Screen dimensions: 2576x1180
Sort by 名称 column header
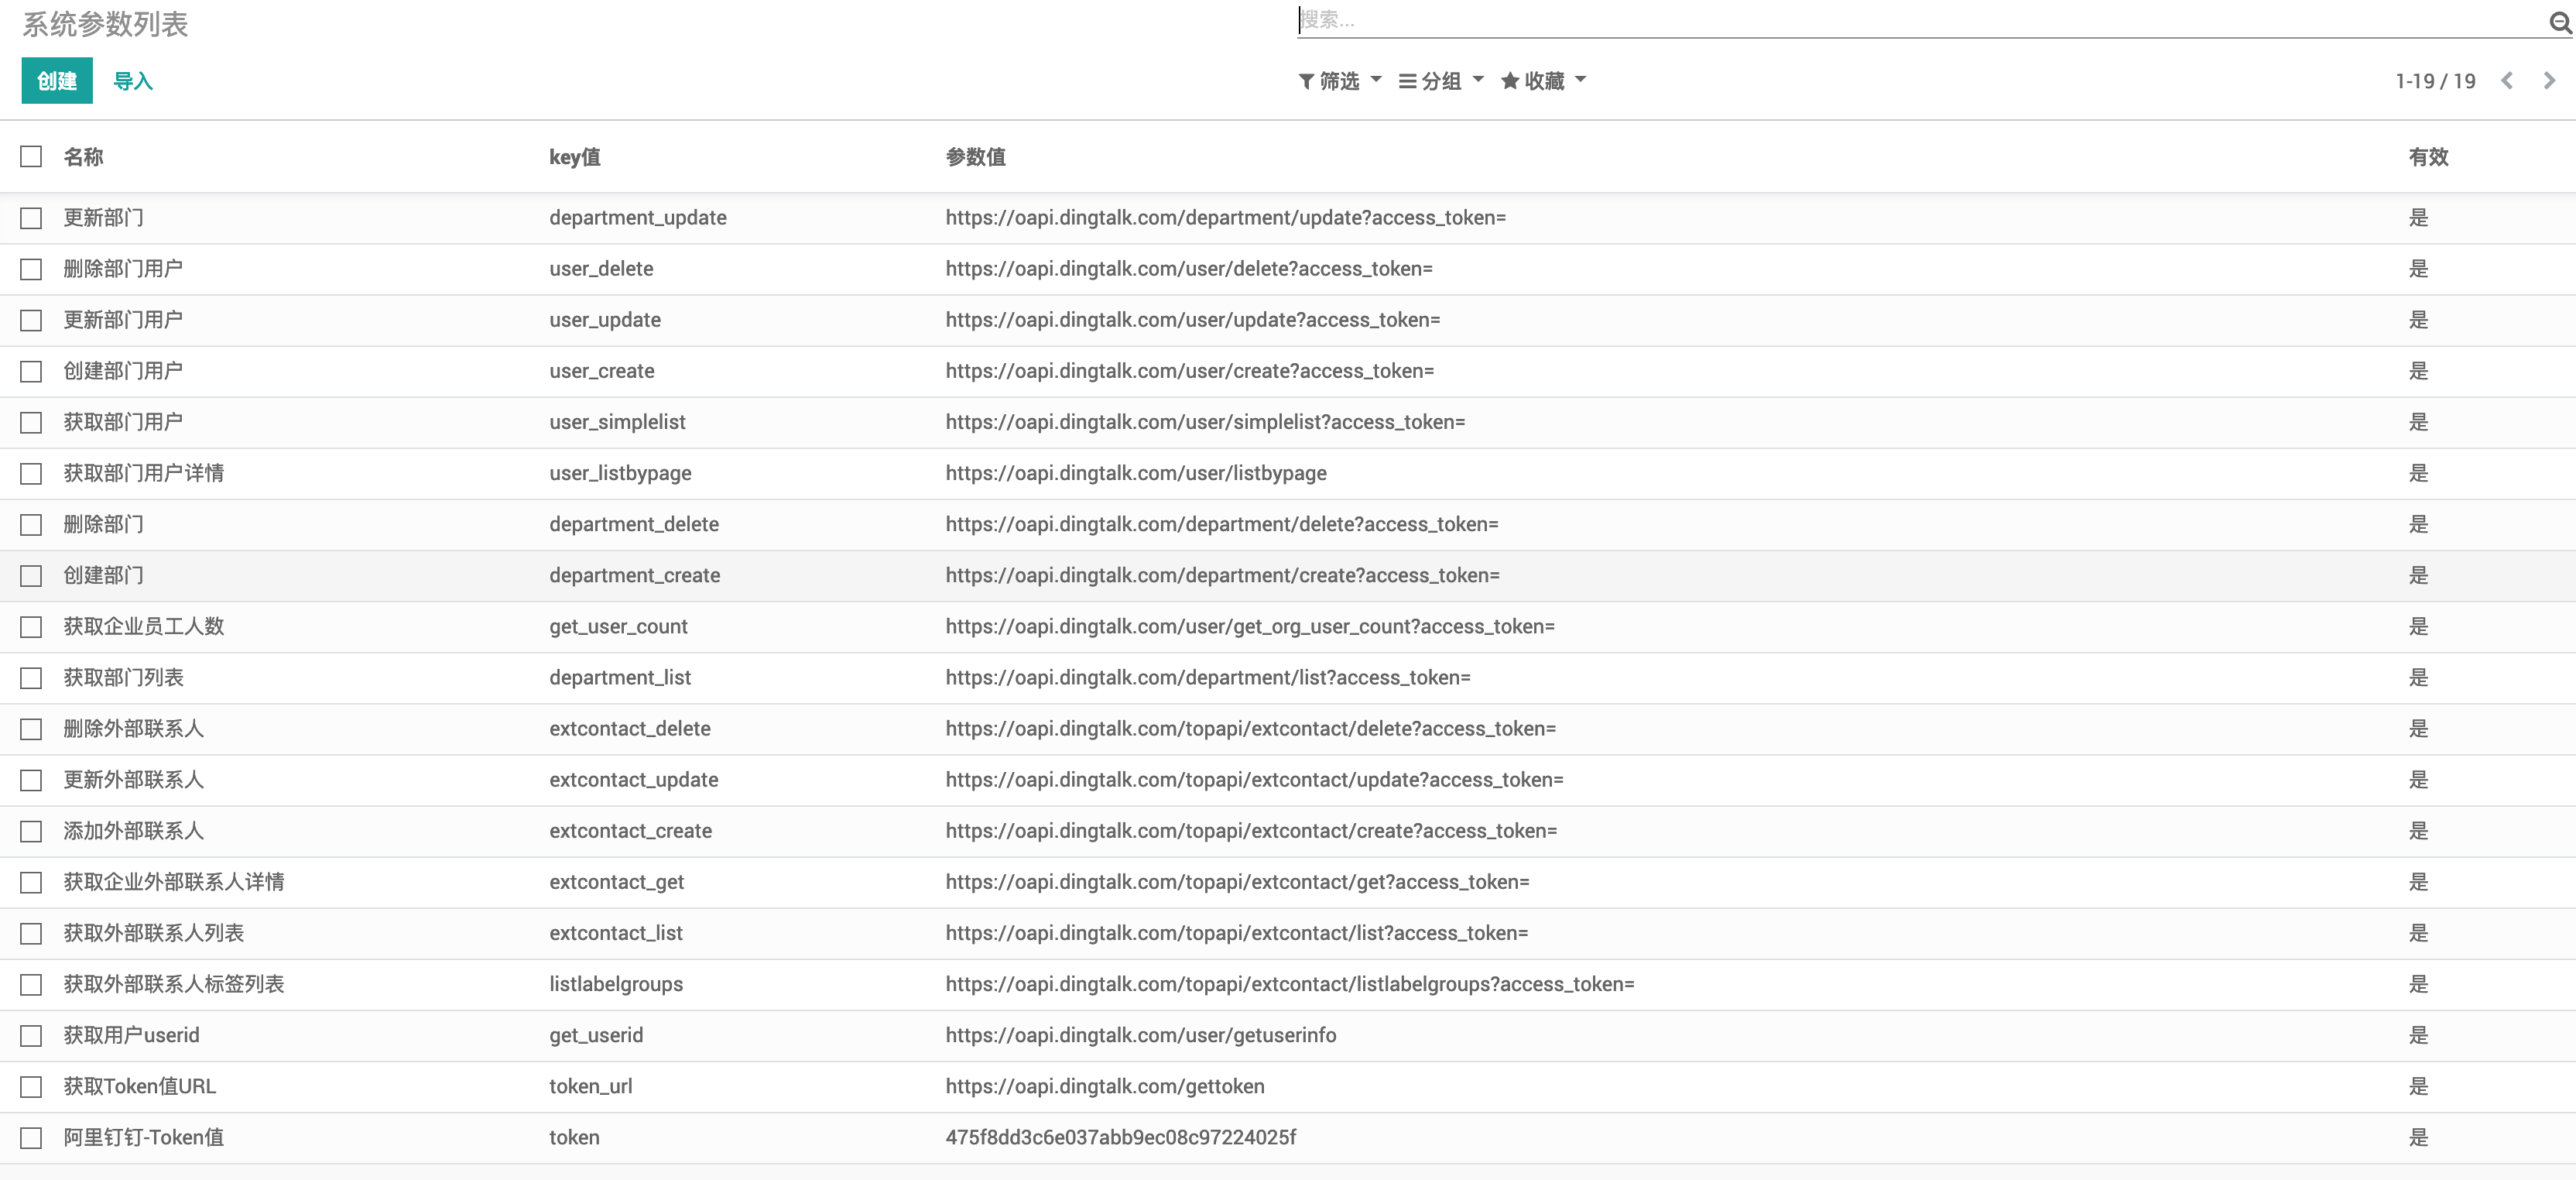pyautogui.click(x=83, y=157)
